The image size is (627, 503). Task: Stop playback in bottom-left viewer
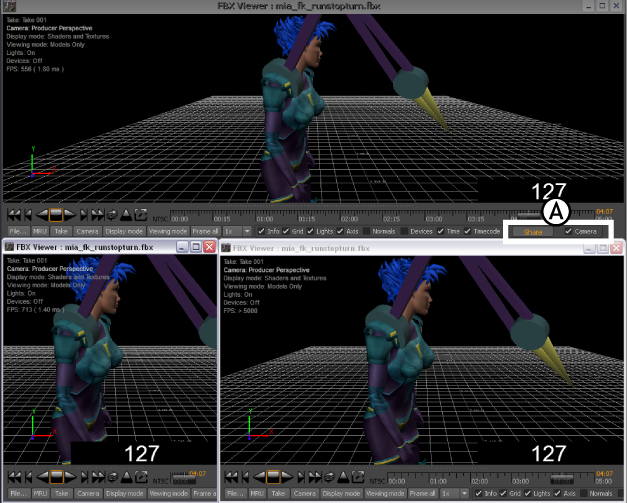(56, 477)
